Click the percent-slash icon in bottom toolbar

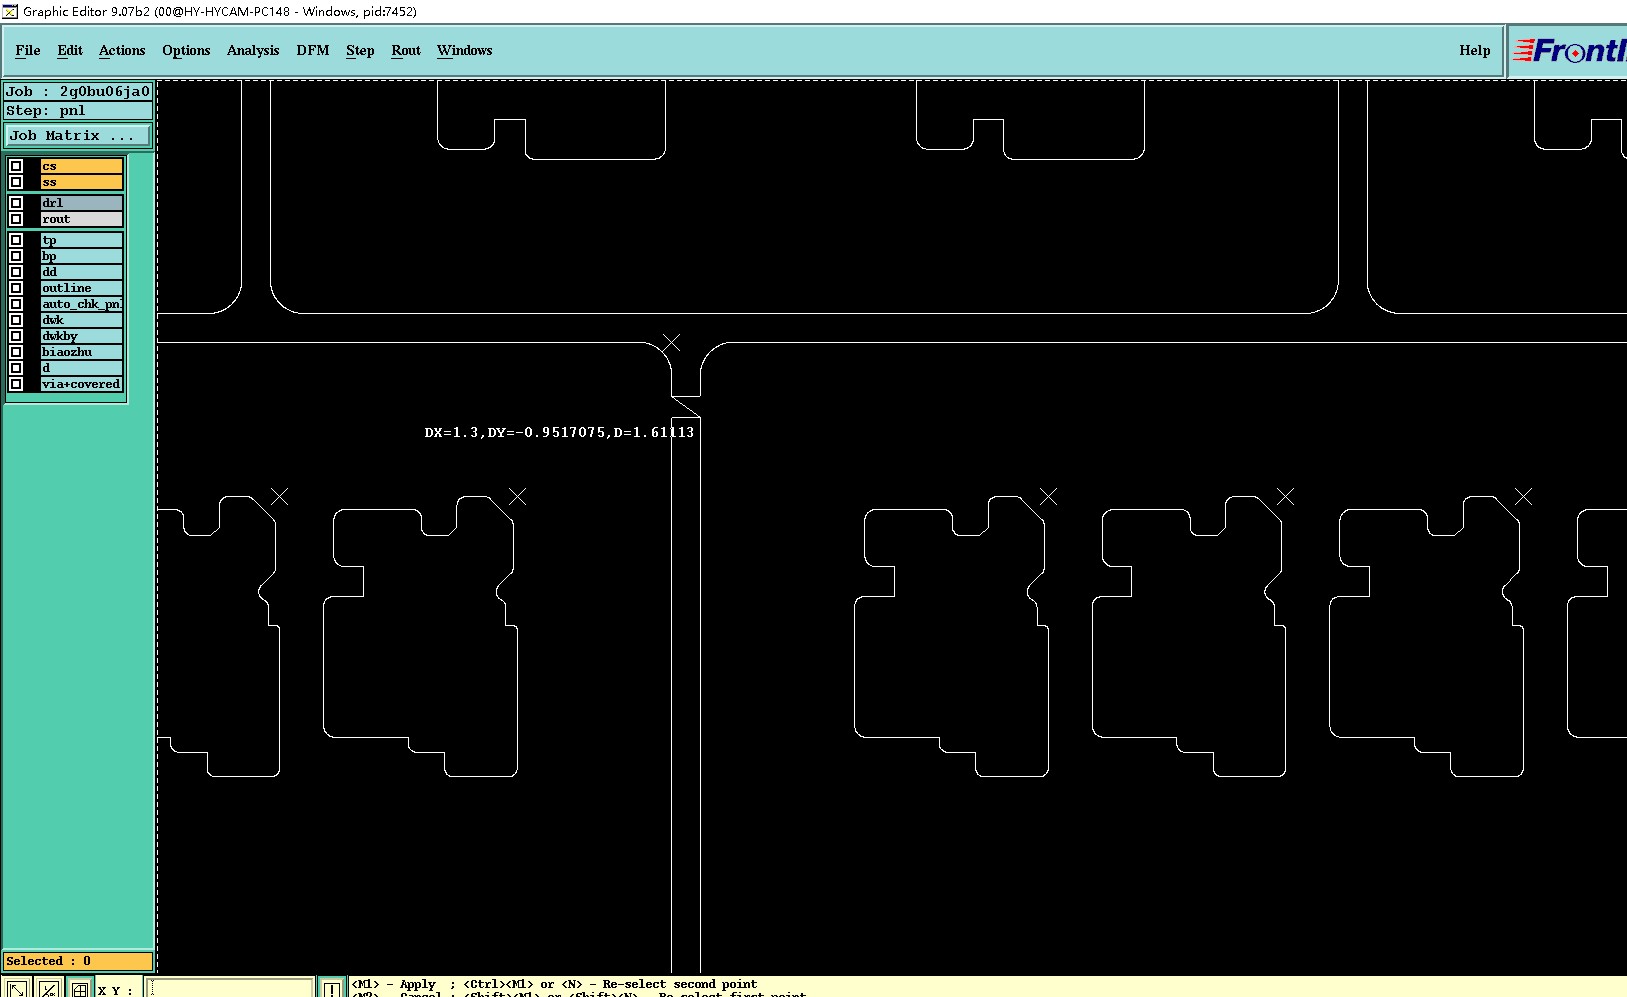[48, 989]
